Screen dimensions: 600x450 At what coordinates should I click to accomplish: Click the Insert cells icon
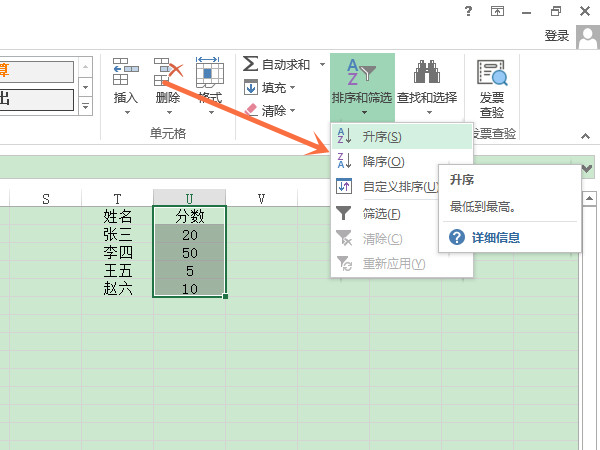tap(126, 73)
